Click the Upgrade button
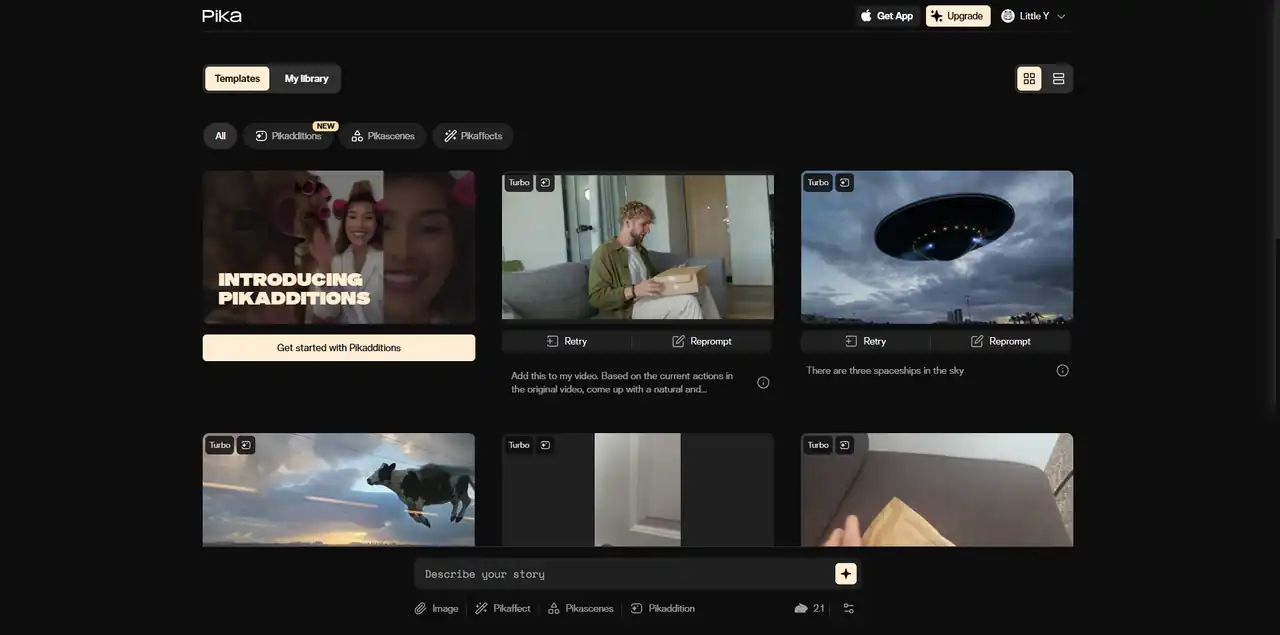The image size is (1280, 635). click(x=957, y=16)
